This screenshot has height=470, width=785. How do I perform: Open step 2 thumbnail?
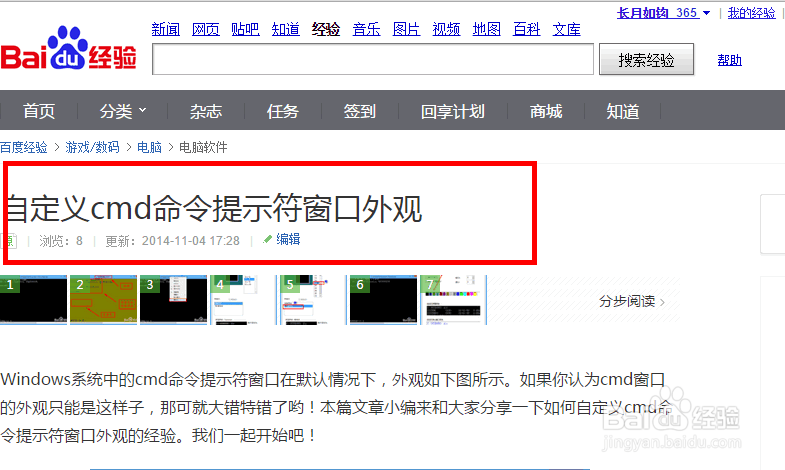point(103,300)
